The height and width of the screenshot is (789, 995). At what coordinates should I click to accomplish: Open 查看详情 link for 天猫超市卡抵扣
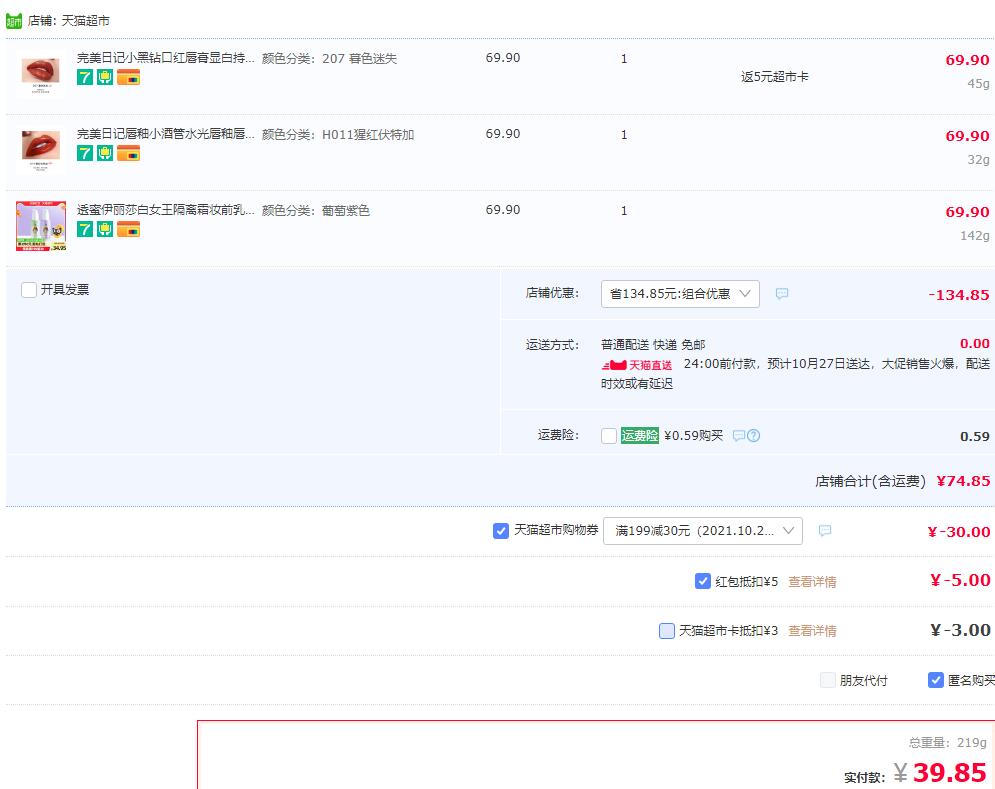click(x=812, y=631)
